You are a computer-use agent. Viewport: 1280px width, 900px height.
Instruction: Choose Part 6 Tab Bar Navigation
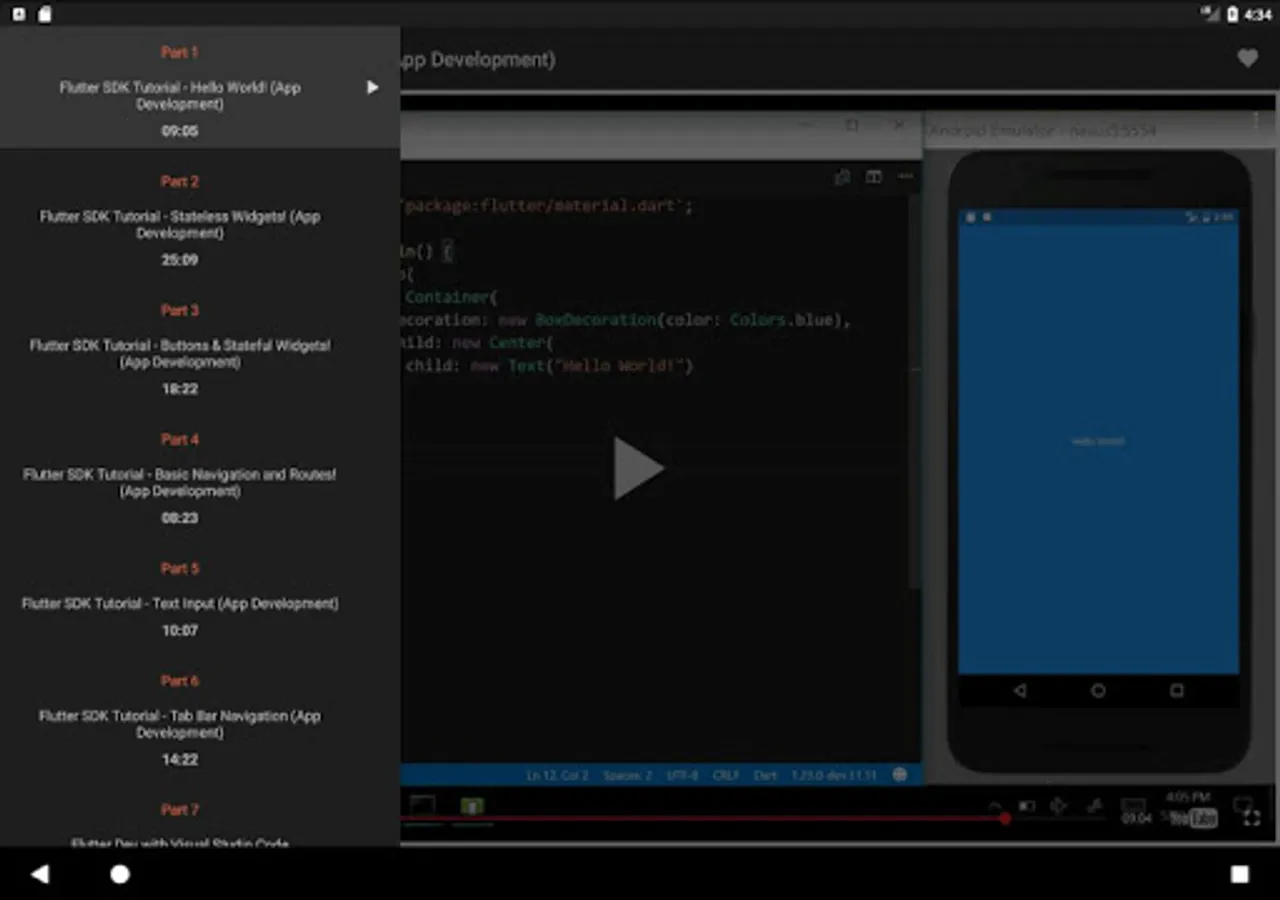180,724
